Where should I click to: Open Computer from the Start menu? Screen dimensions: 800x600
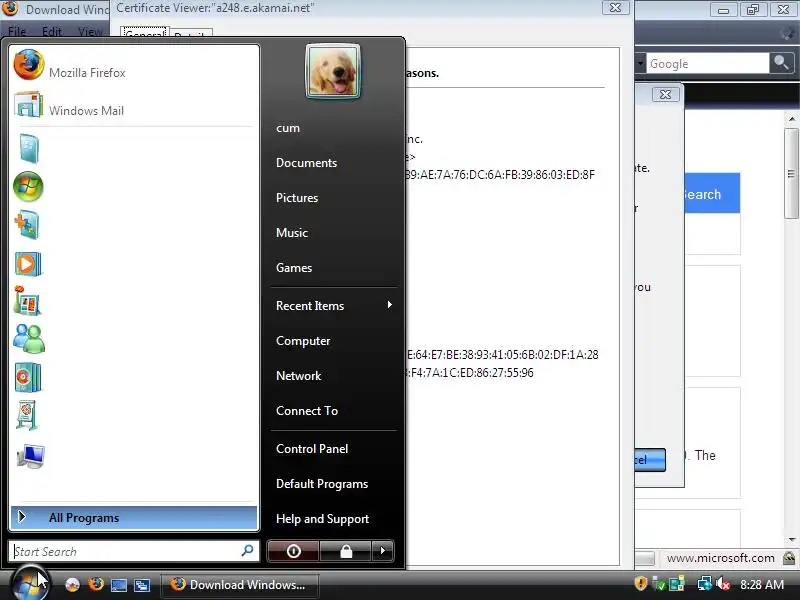pyautogui.click(x=303, y=341)
